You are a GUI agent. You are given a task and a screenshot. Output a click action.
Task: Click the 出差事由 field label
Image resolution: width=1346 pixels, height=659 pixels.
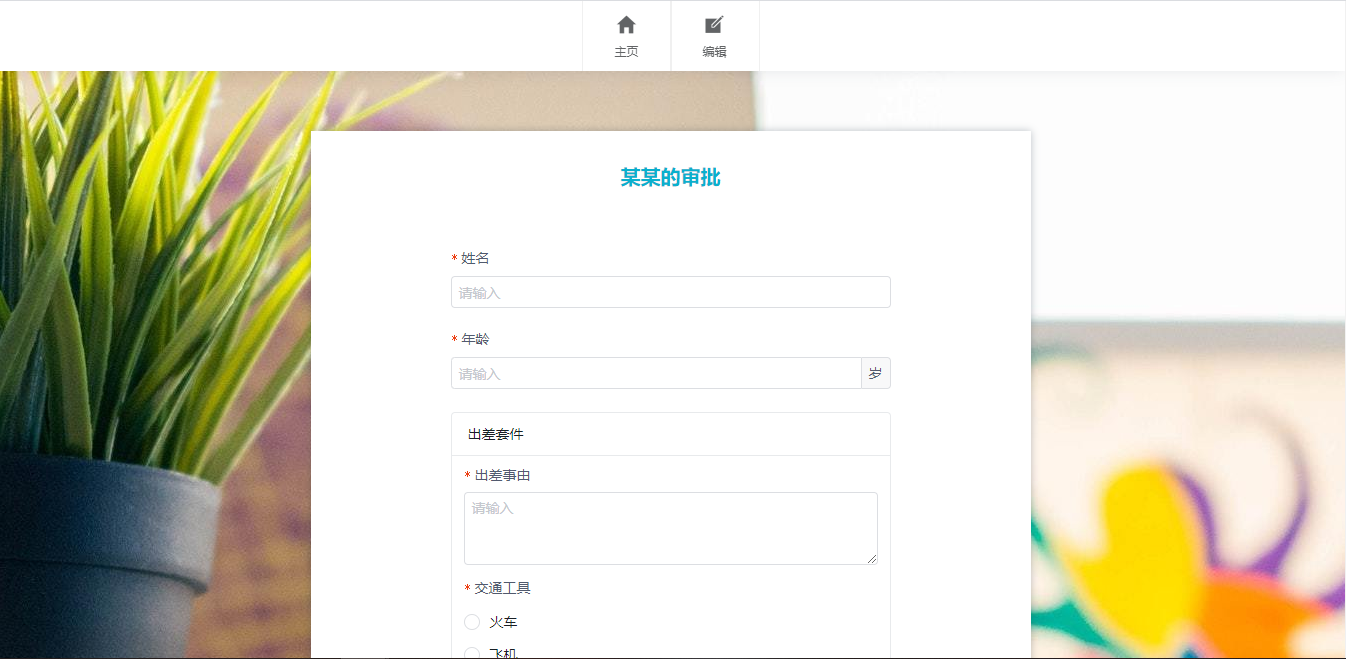click(x=502, y=475)
